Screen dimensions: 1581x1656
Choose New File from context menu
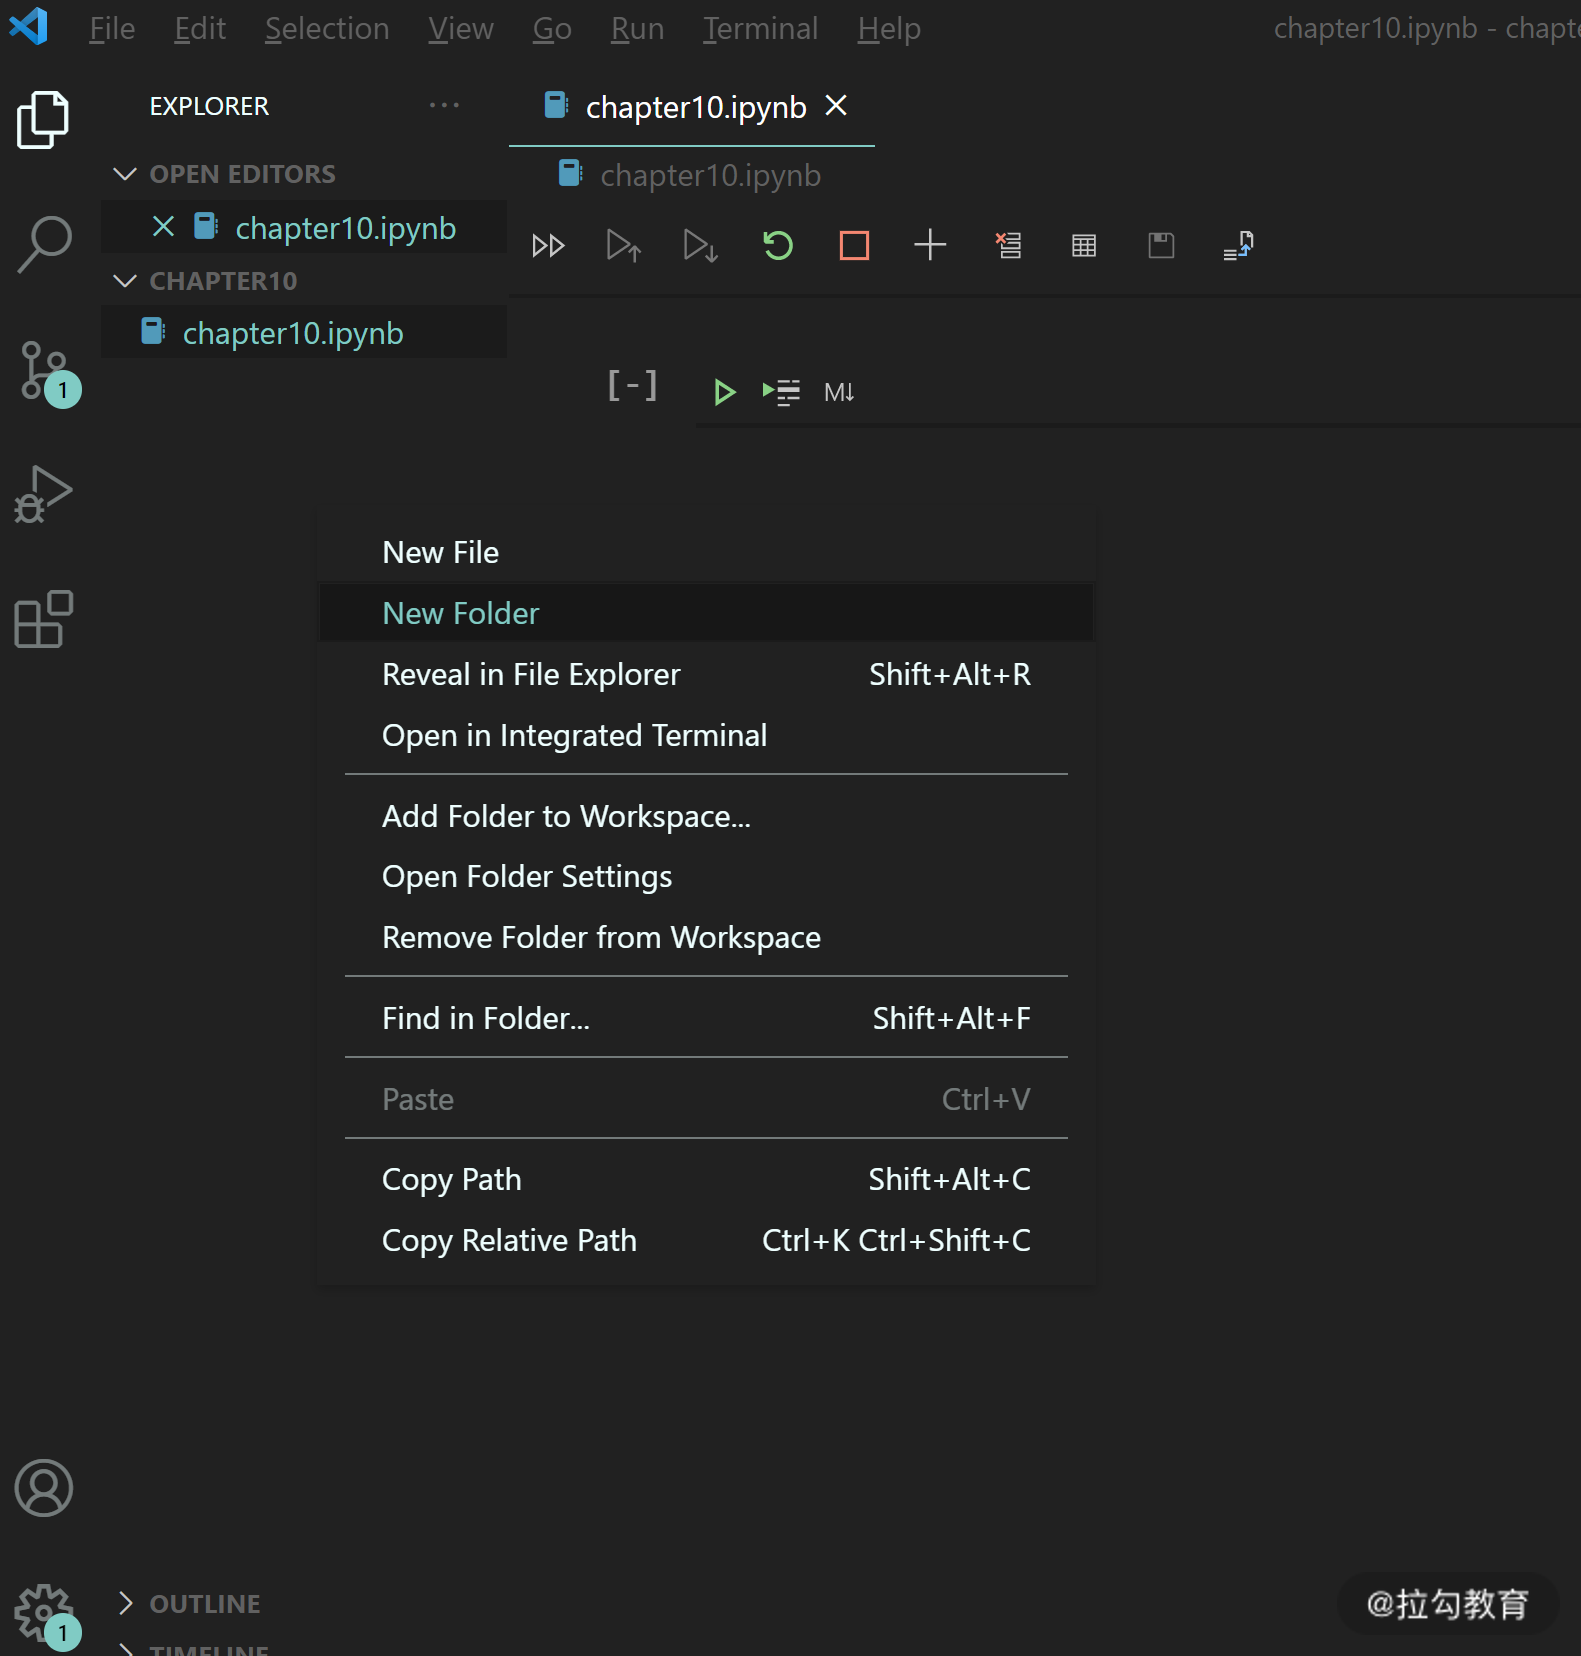706,552
